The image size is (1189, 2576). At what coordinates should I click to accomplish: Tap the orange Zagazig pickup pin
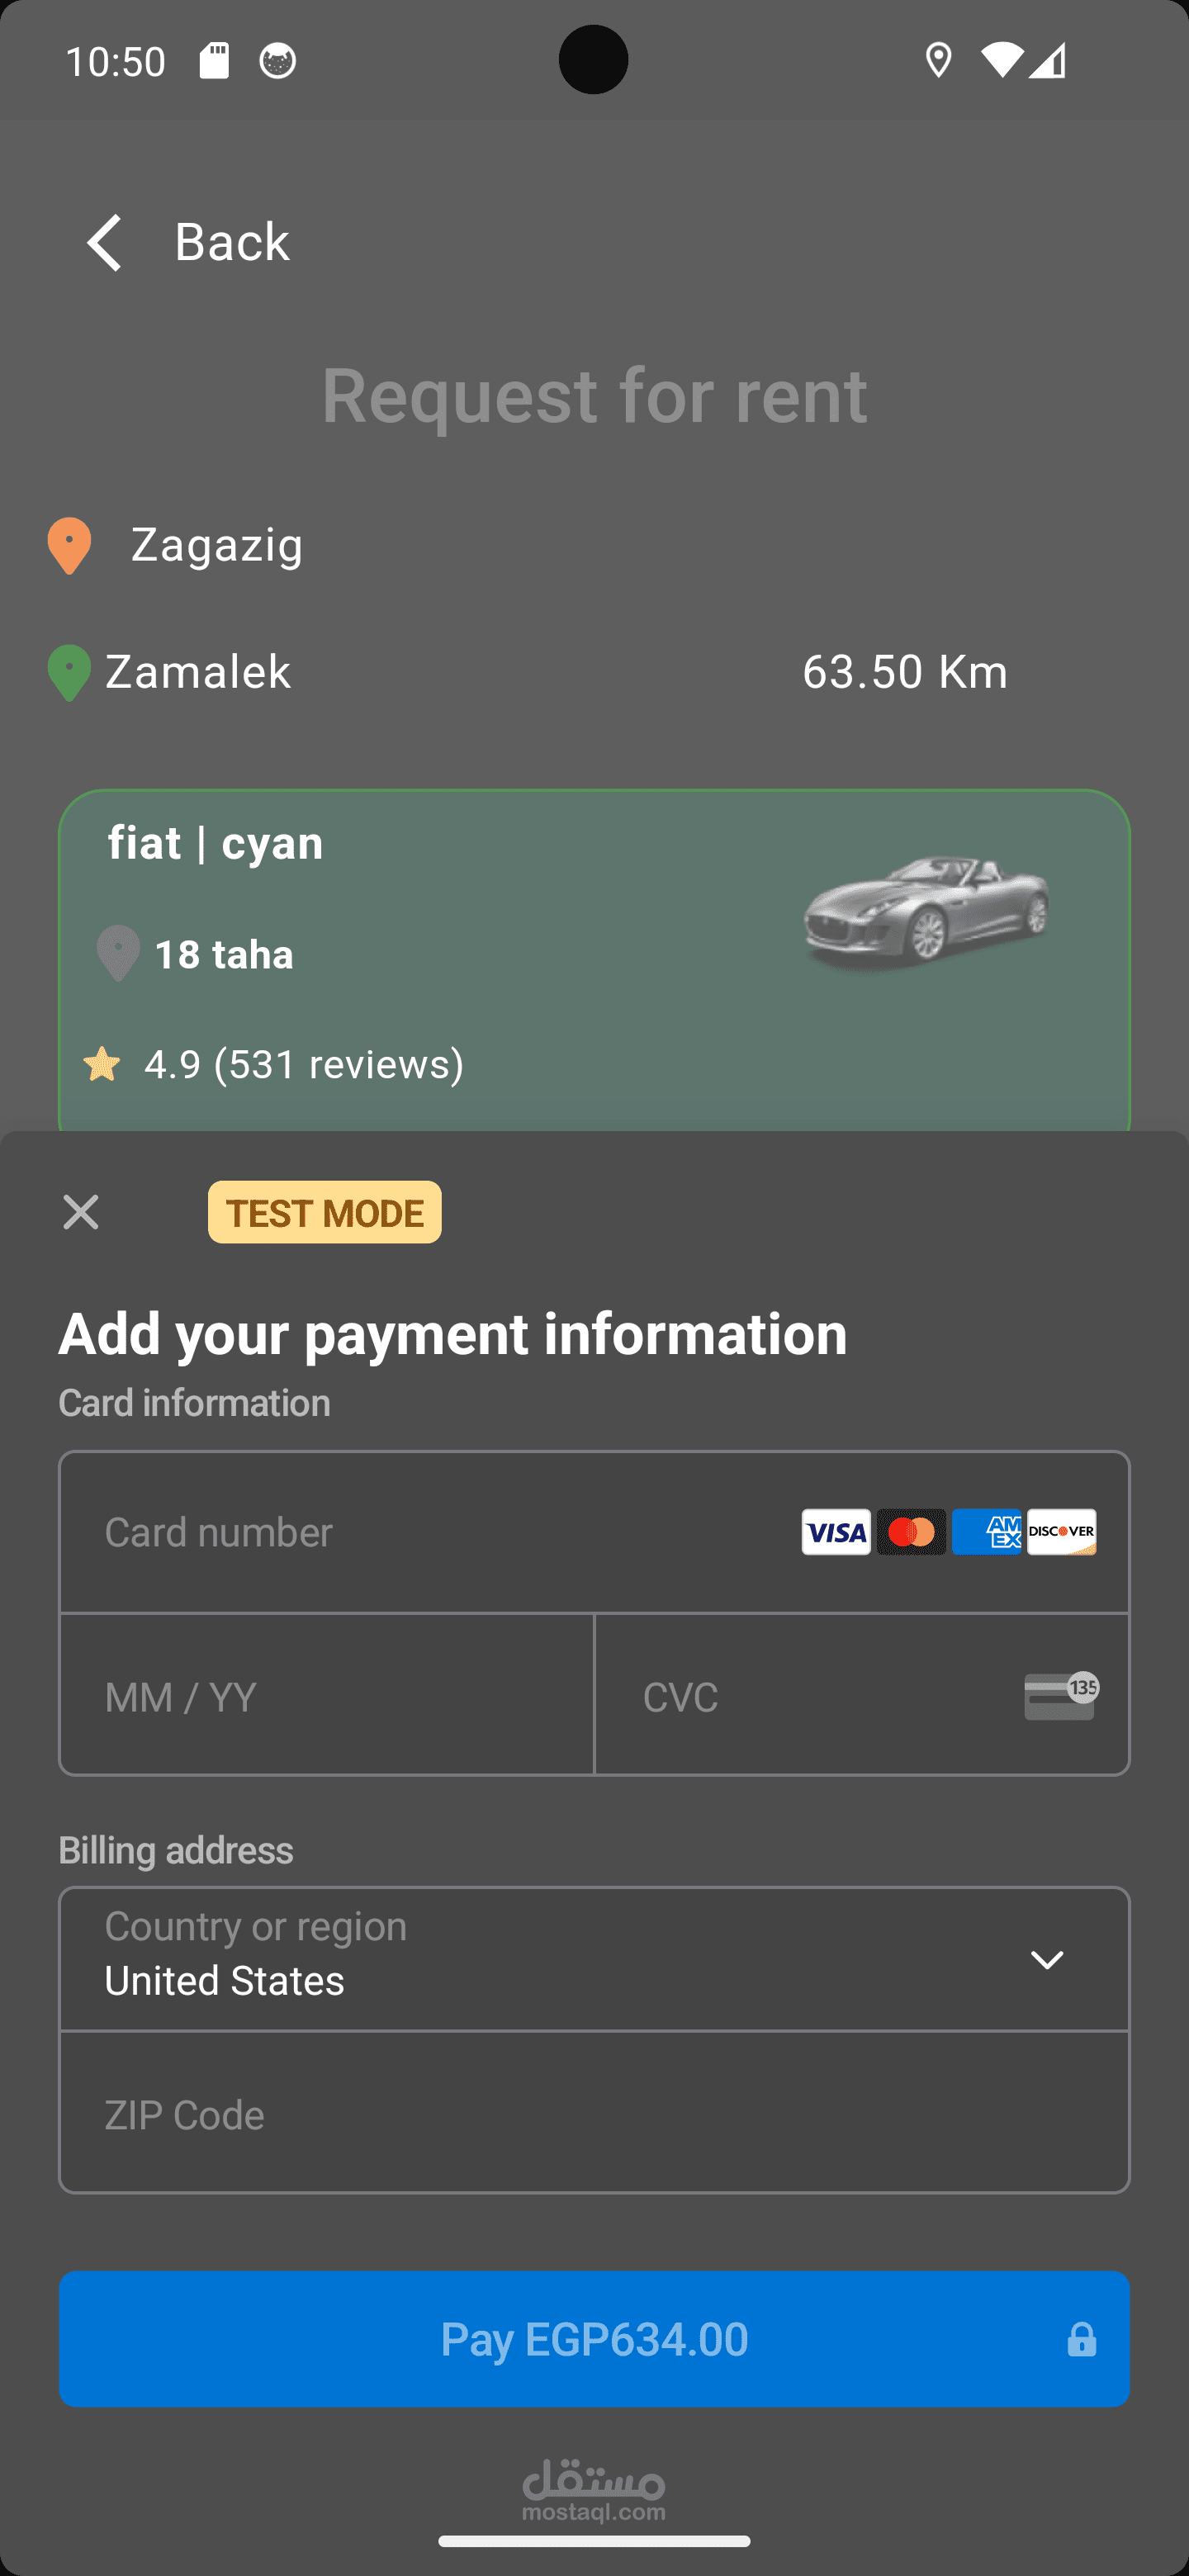click(69, 545)
